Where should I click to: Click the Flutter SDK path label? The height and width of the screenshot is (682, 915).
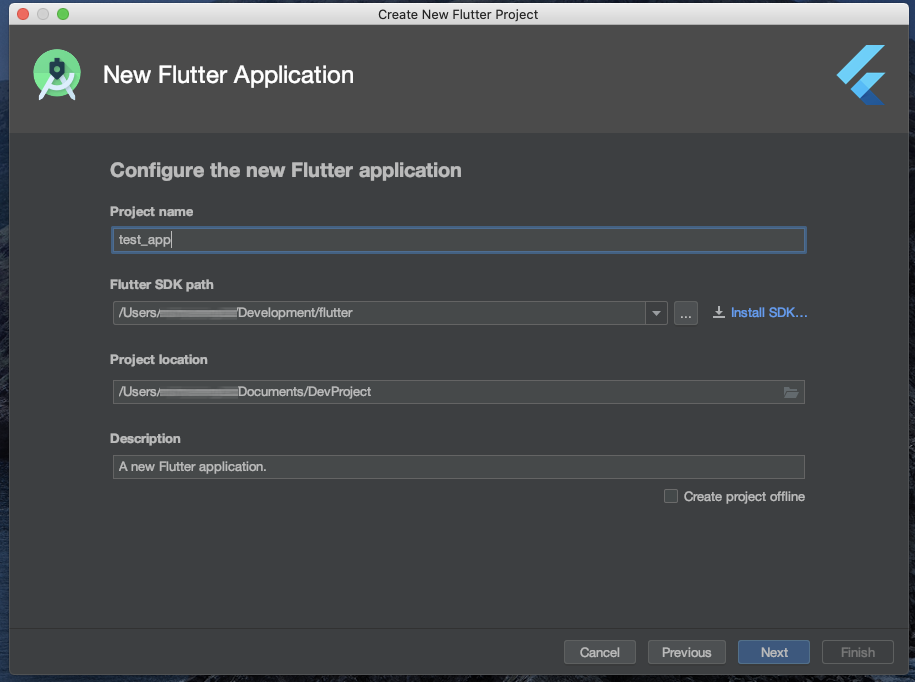point(162,285)
